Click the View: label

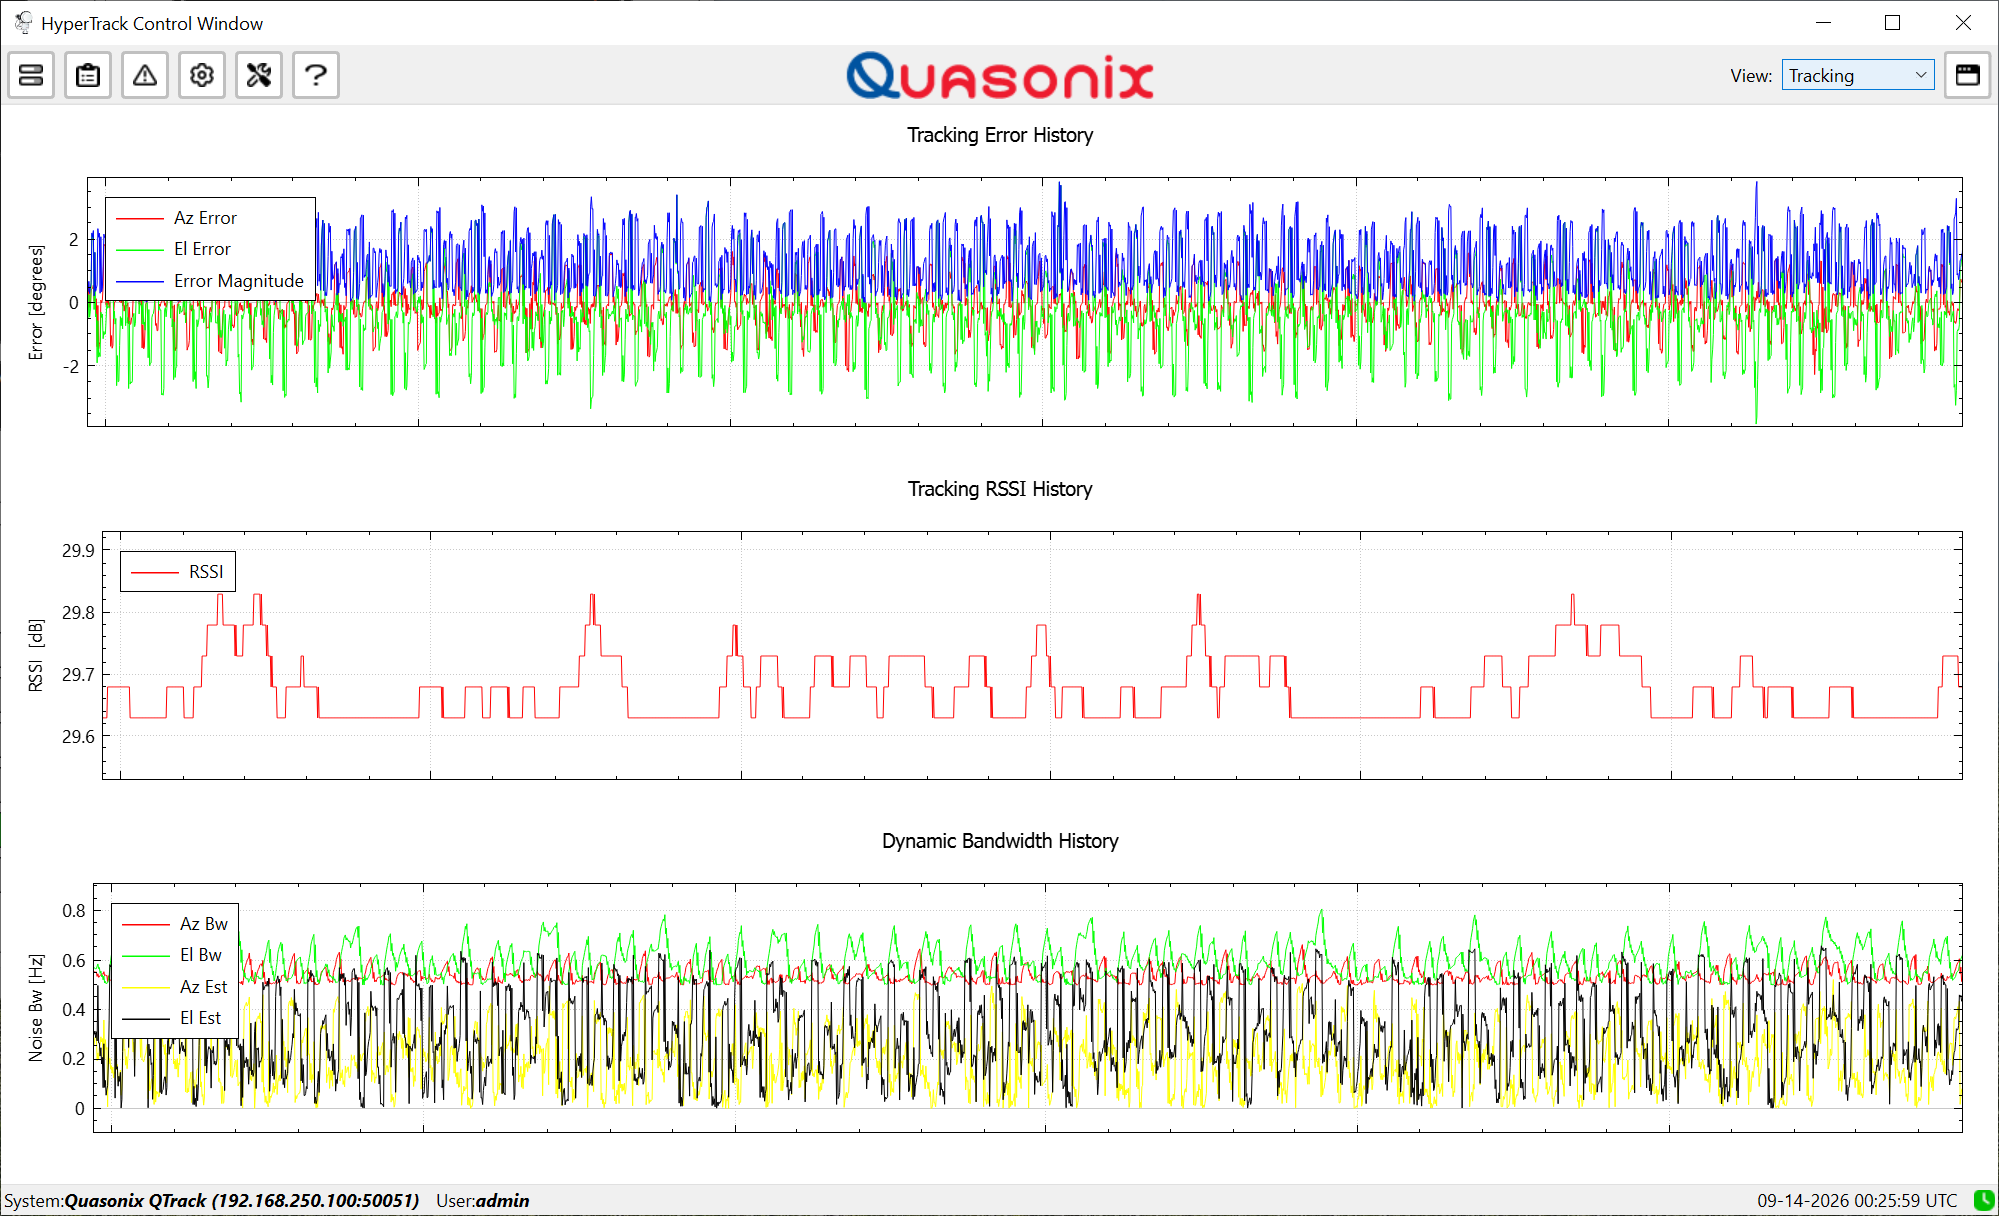(1751, 76)
